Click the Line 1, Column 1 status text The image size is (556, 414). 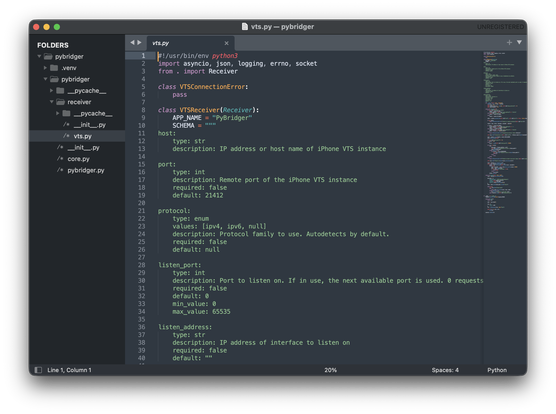tap(69, 370)
